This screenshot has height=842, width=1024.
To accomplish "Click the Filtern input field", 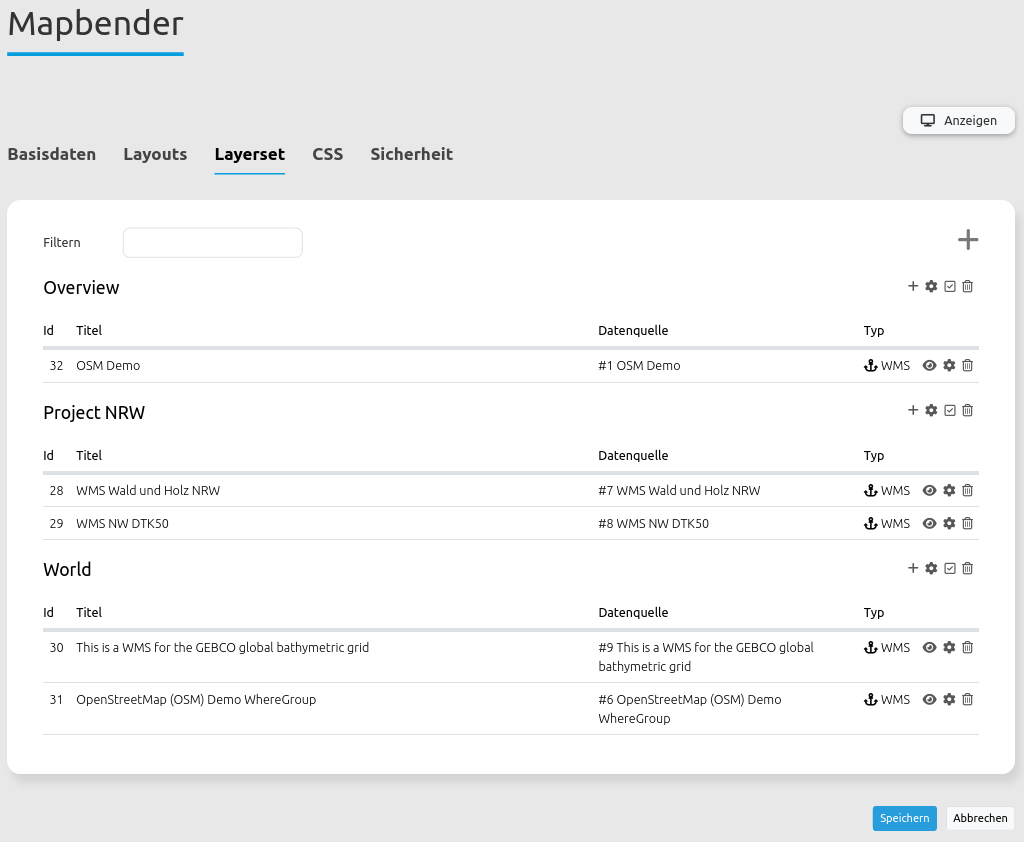I will tap(212, 243).
